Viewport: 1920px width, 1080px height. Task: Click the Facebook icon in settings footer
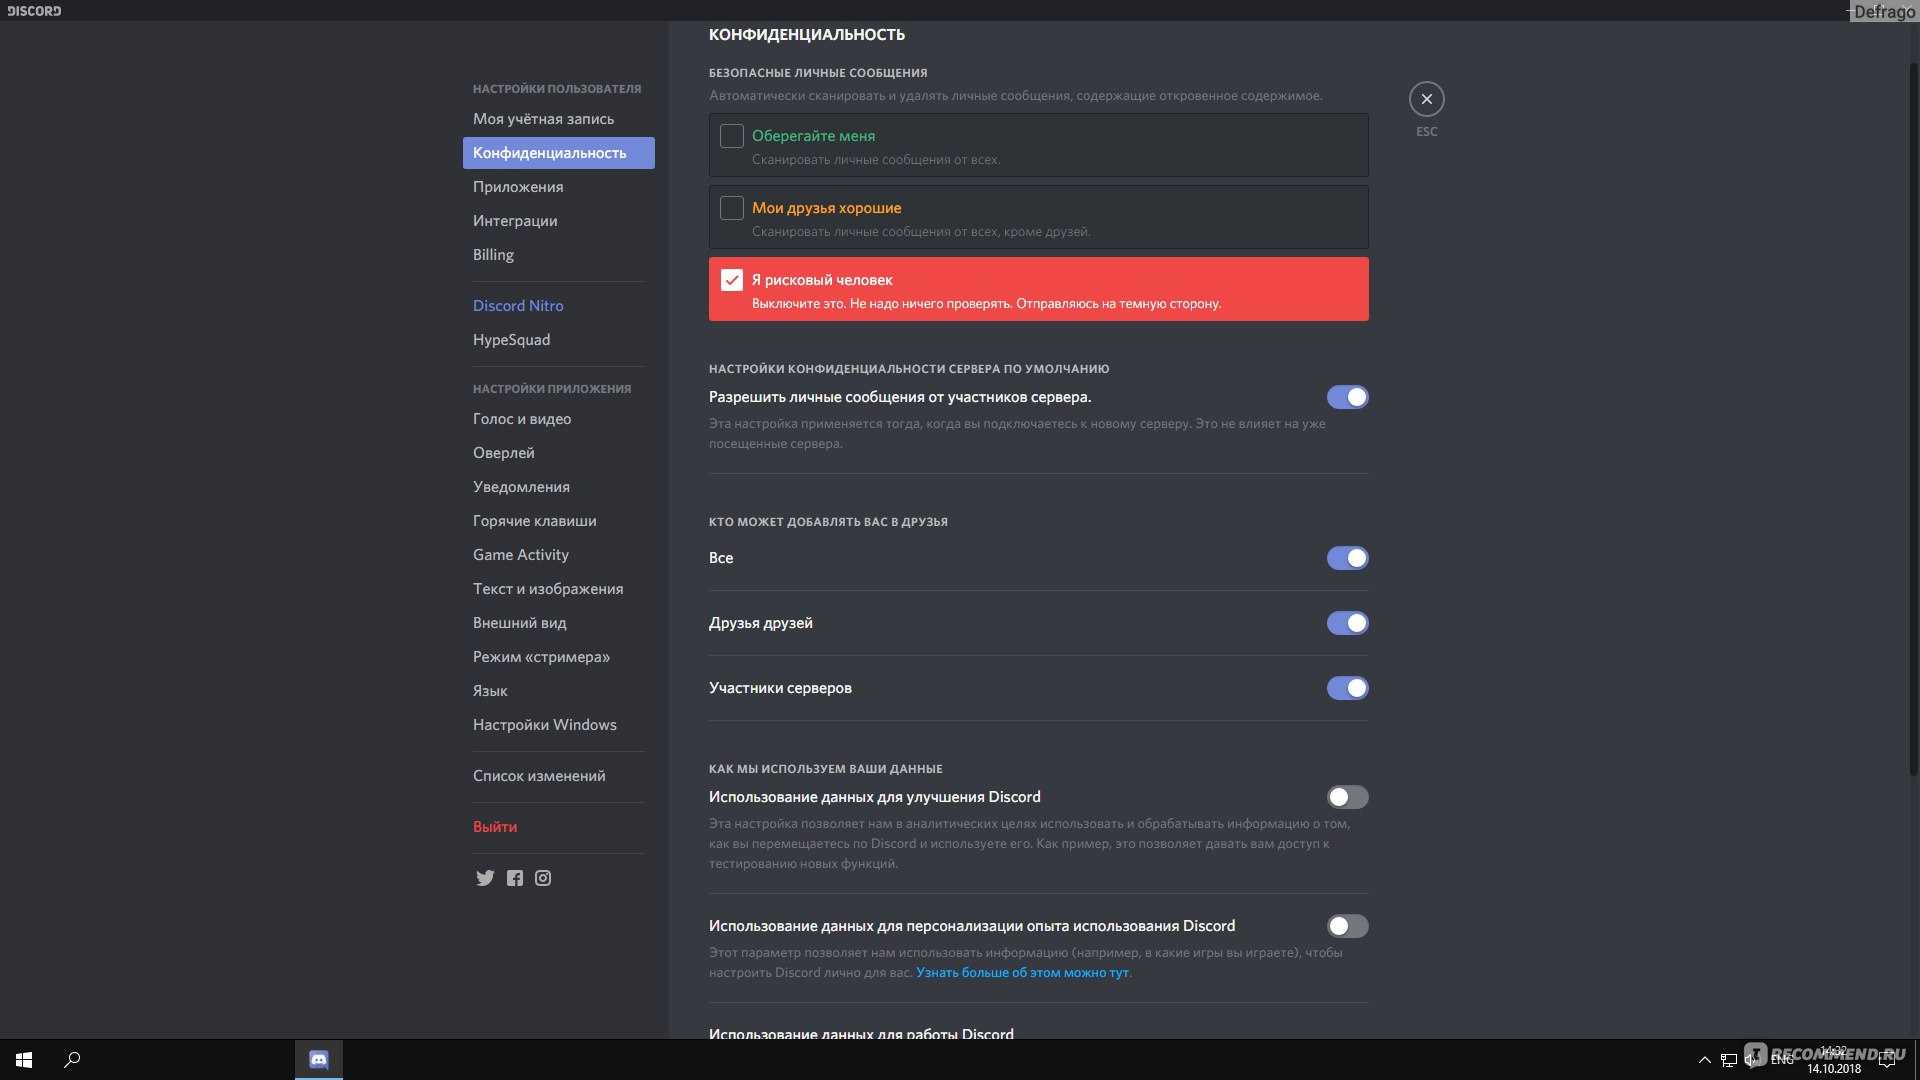pyautogui.click(x=514, y=877)
